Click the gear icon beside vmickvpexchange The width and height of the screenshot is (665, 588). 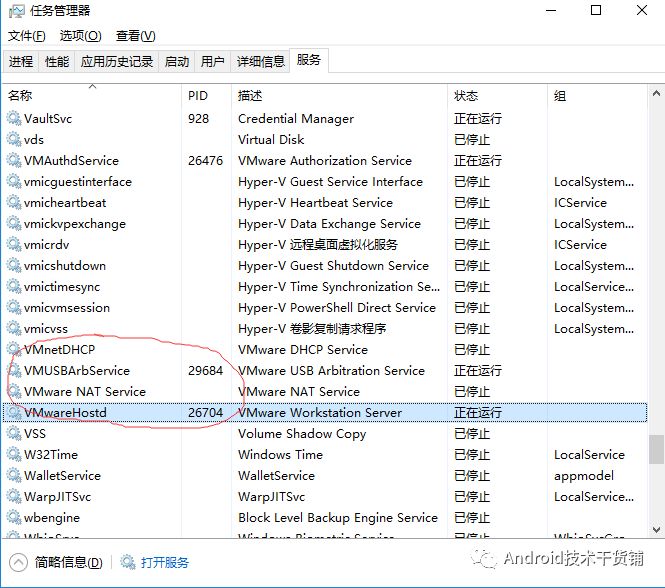pyautogui.click(x=14, y=223)
